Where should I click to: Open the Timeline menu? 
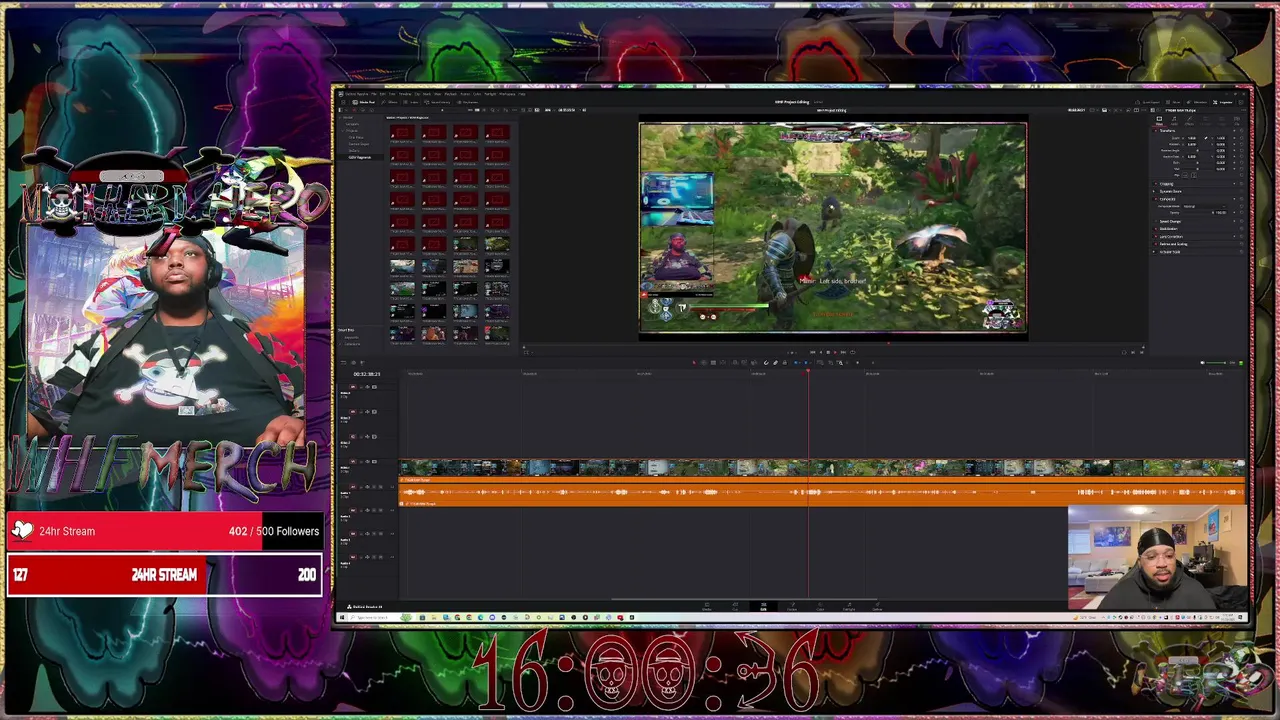point(405,95)
